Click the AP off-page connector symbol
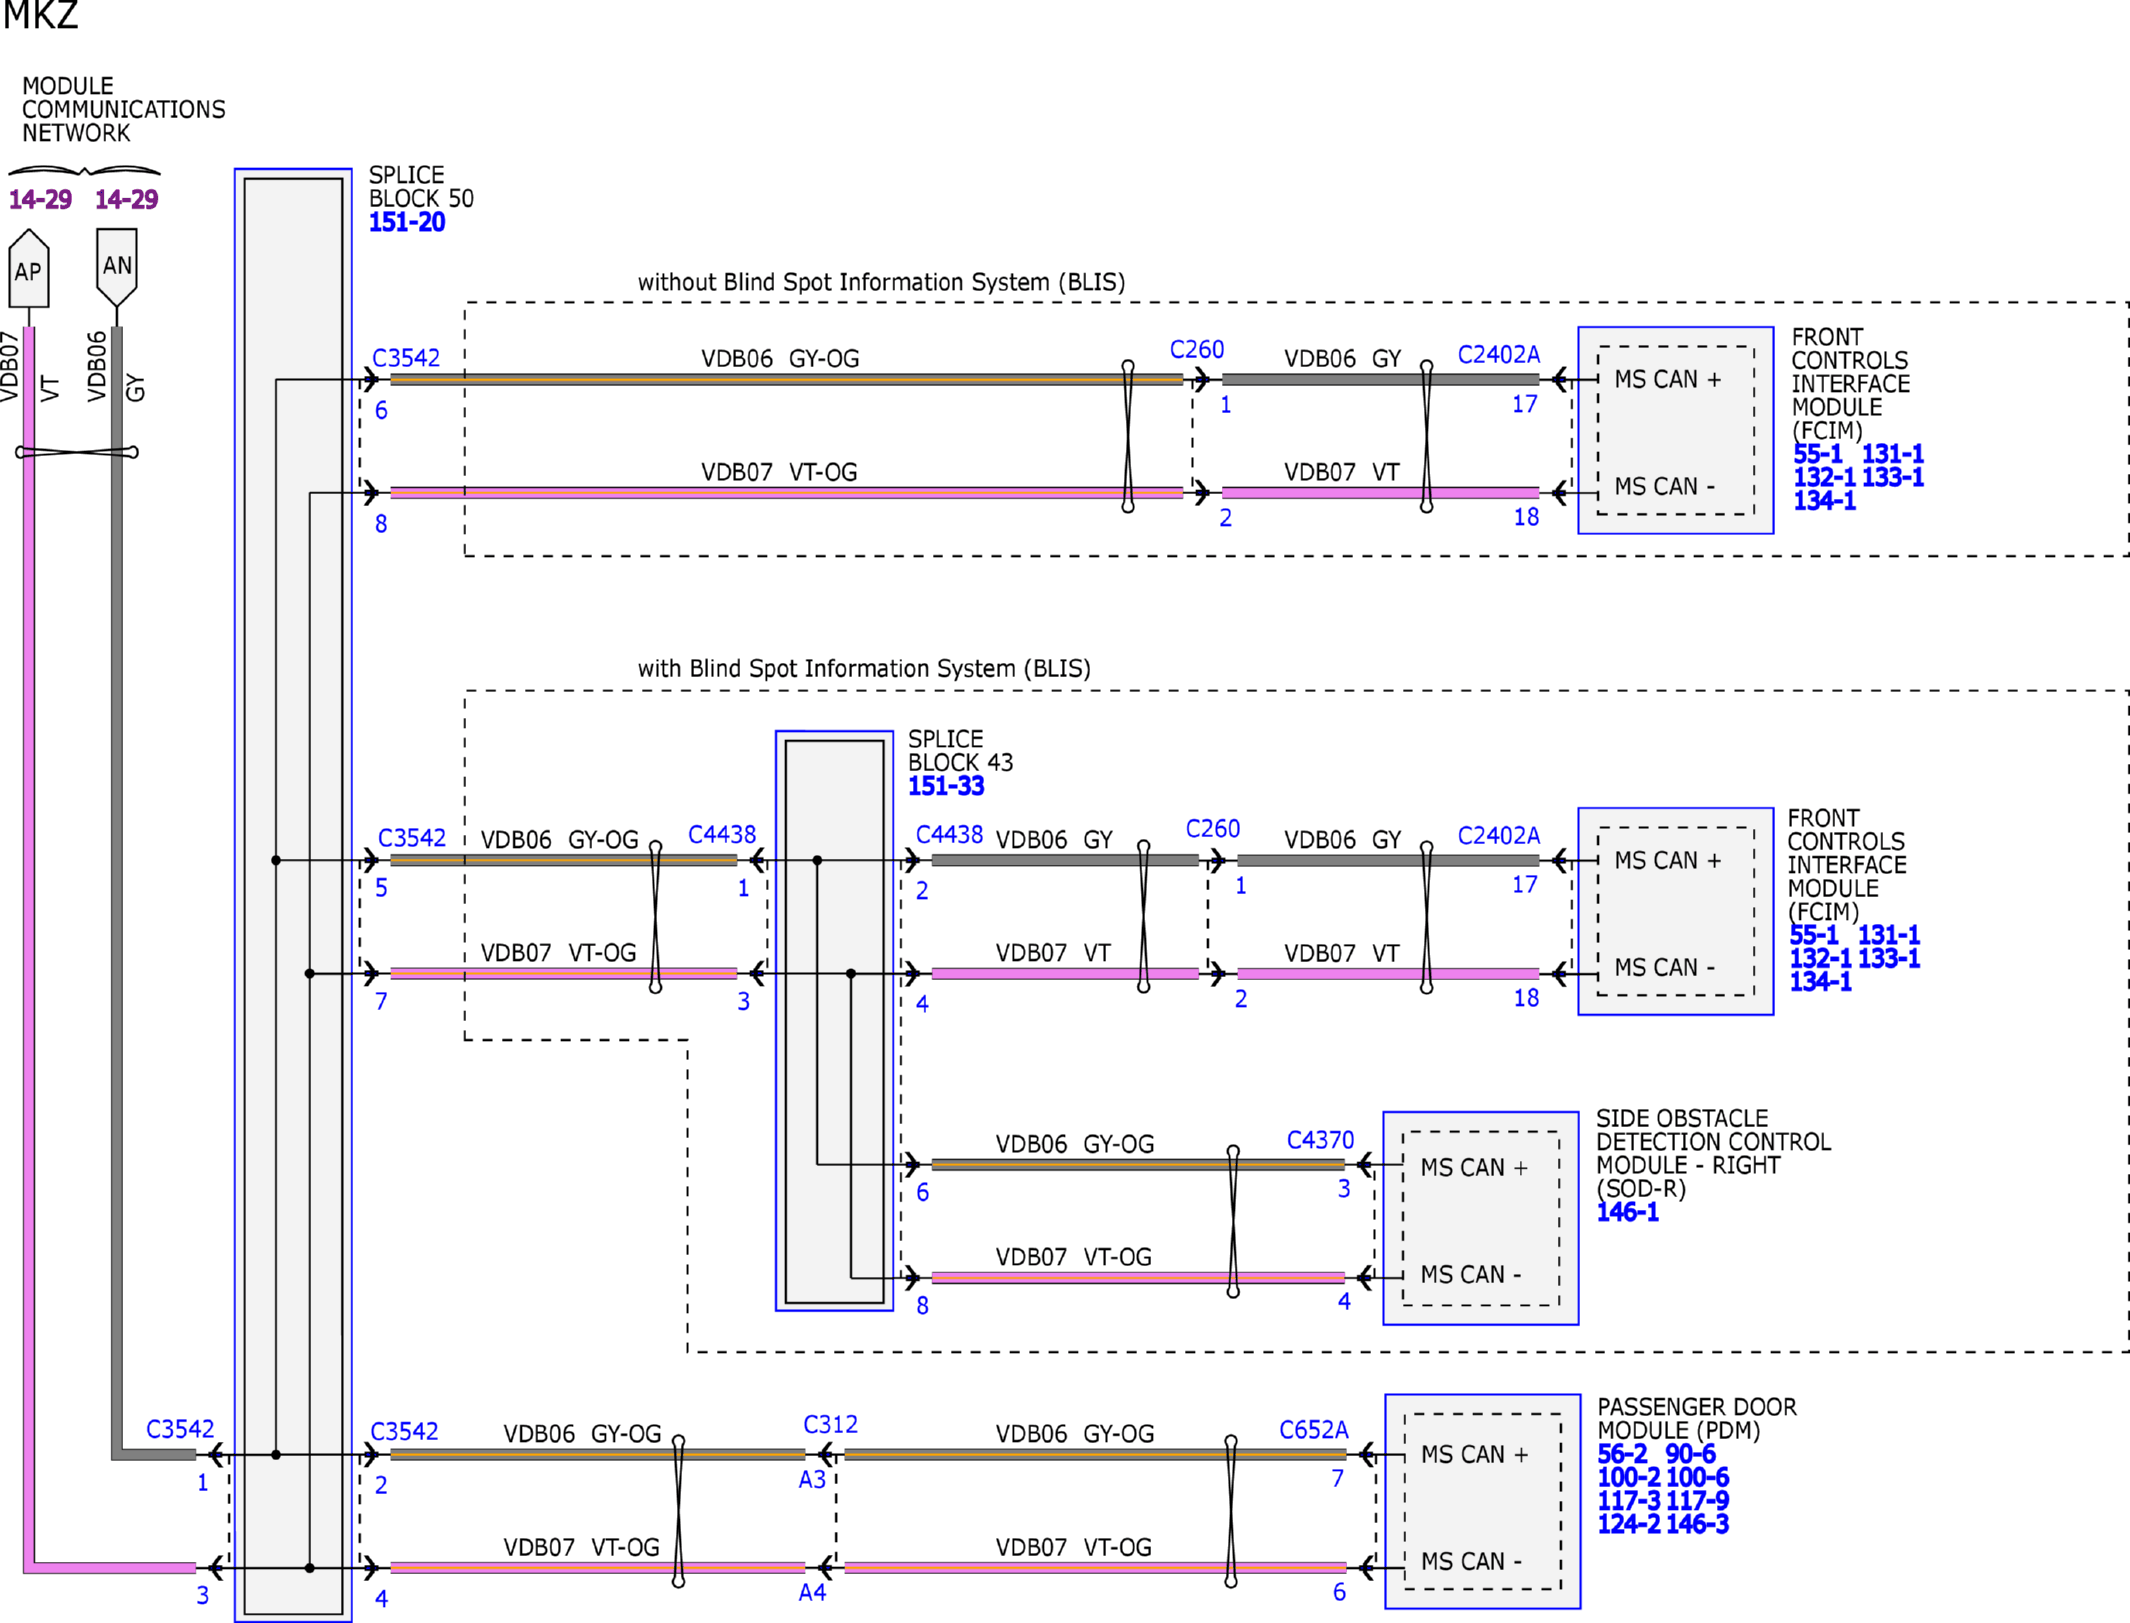Viewport: 2130px width, 1623px height. (29, 269)
